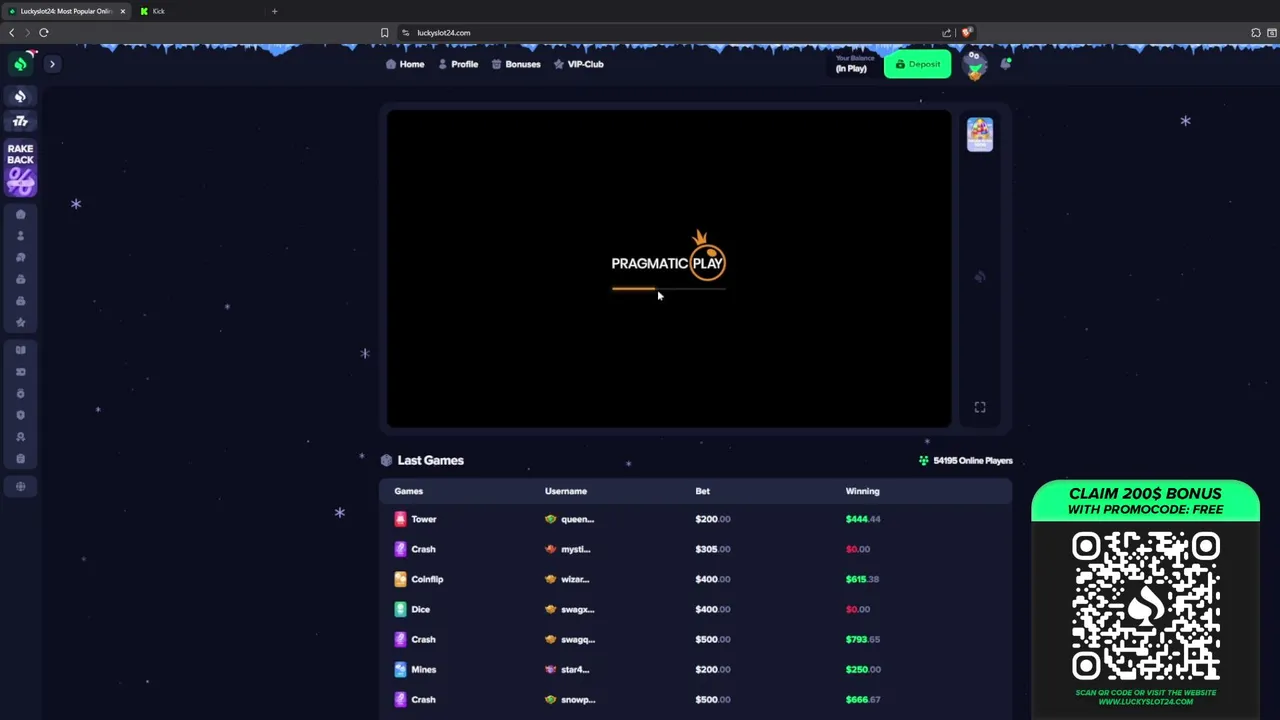Click username snowp... in Last Games
1280x720 pixels.
[x=578, y=699]
